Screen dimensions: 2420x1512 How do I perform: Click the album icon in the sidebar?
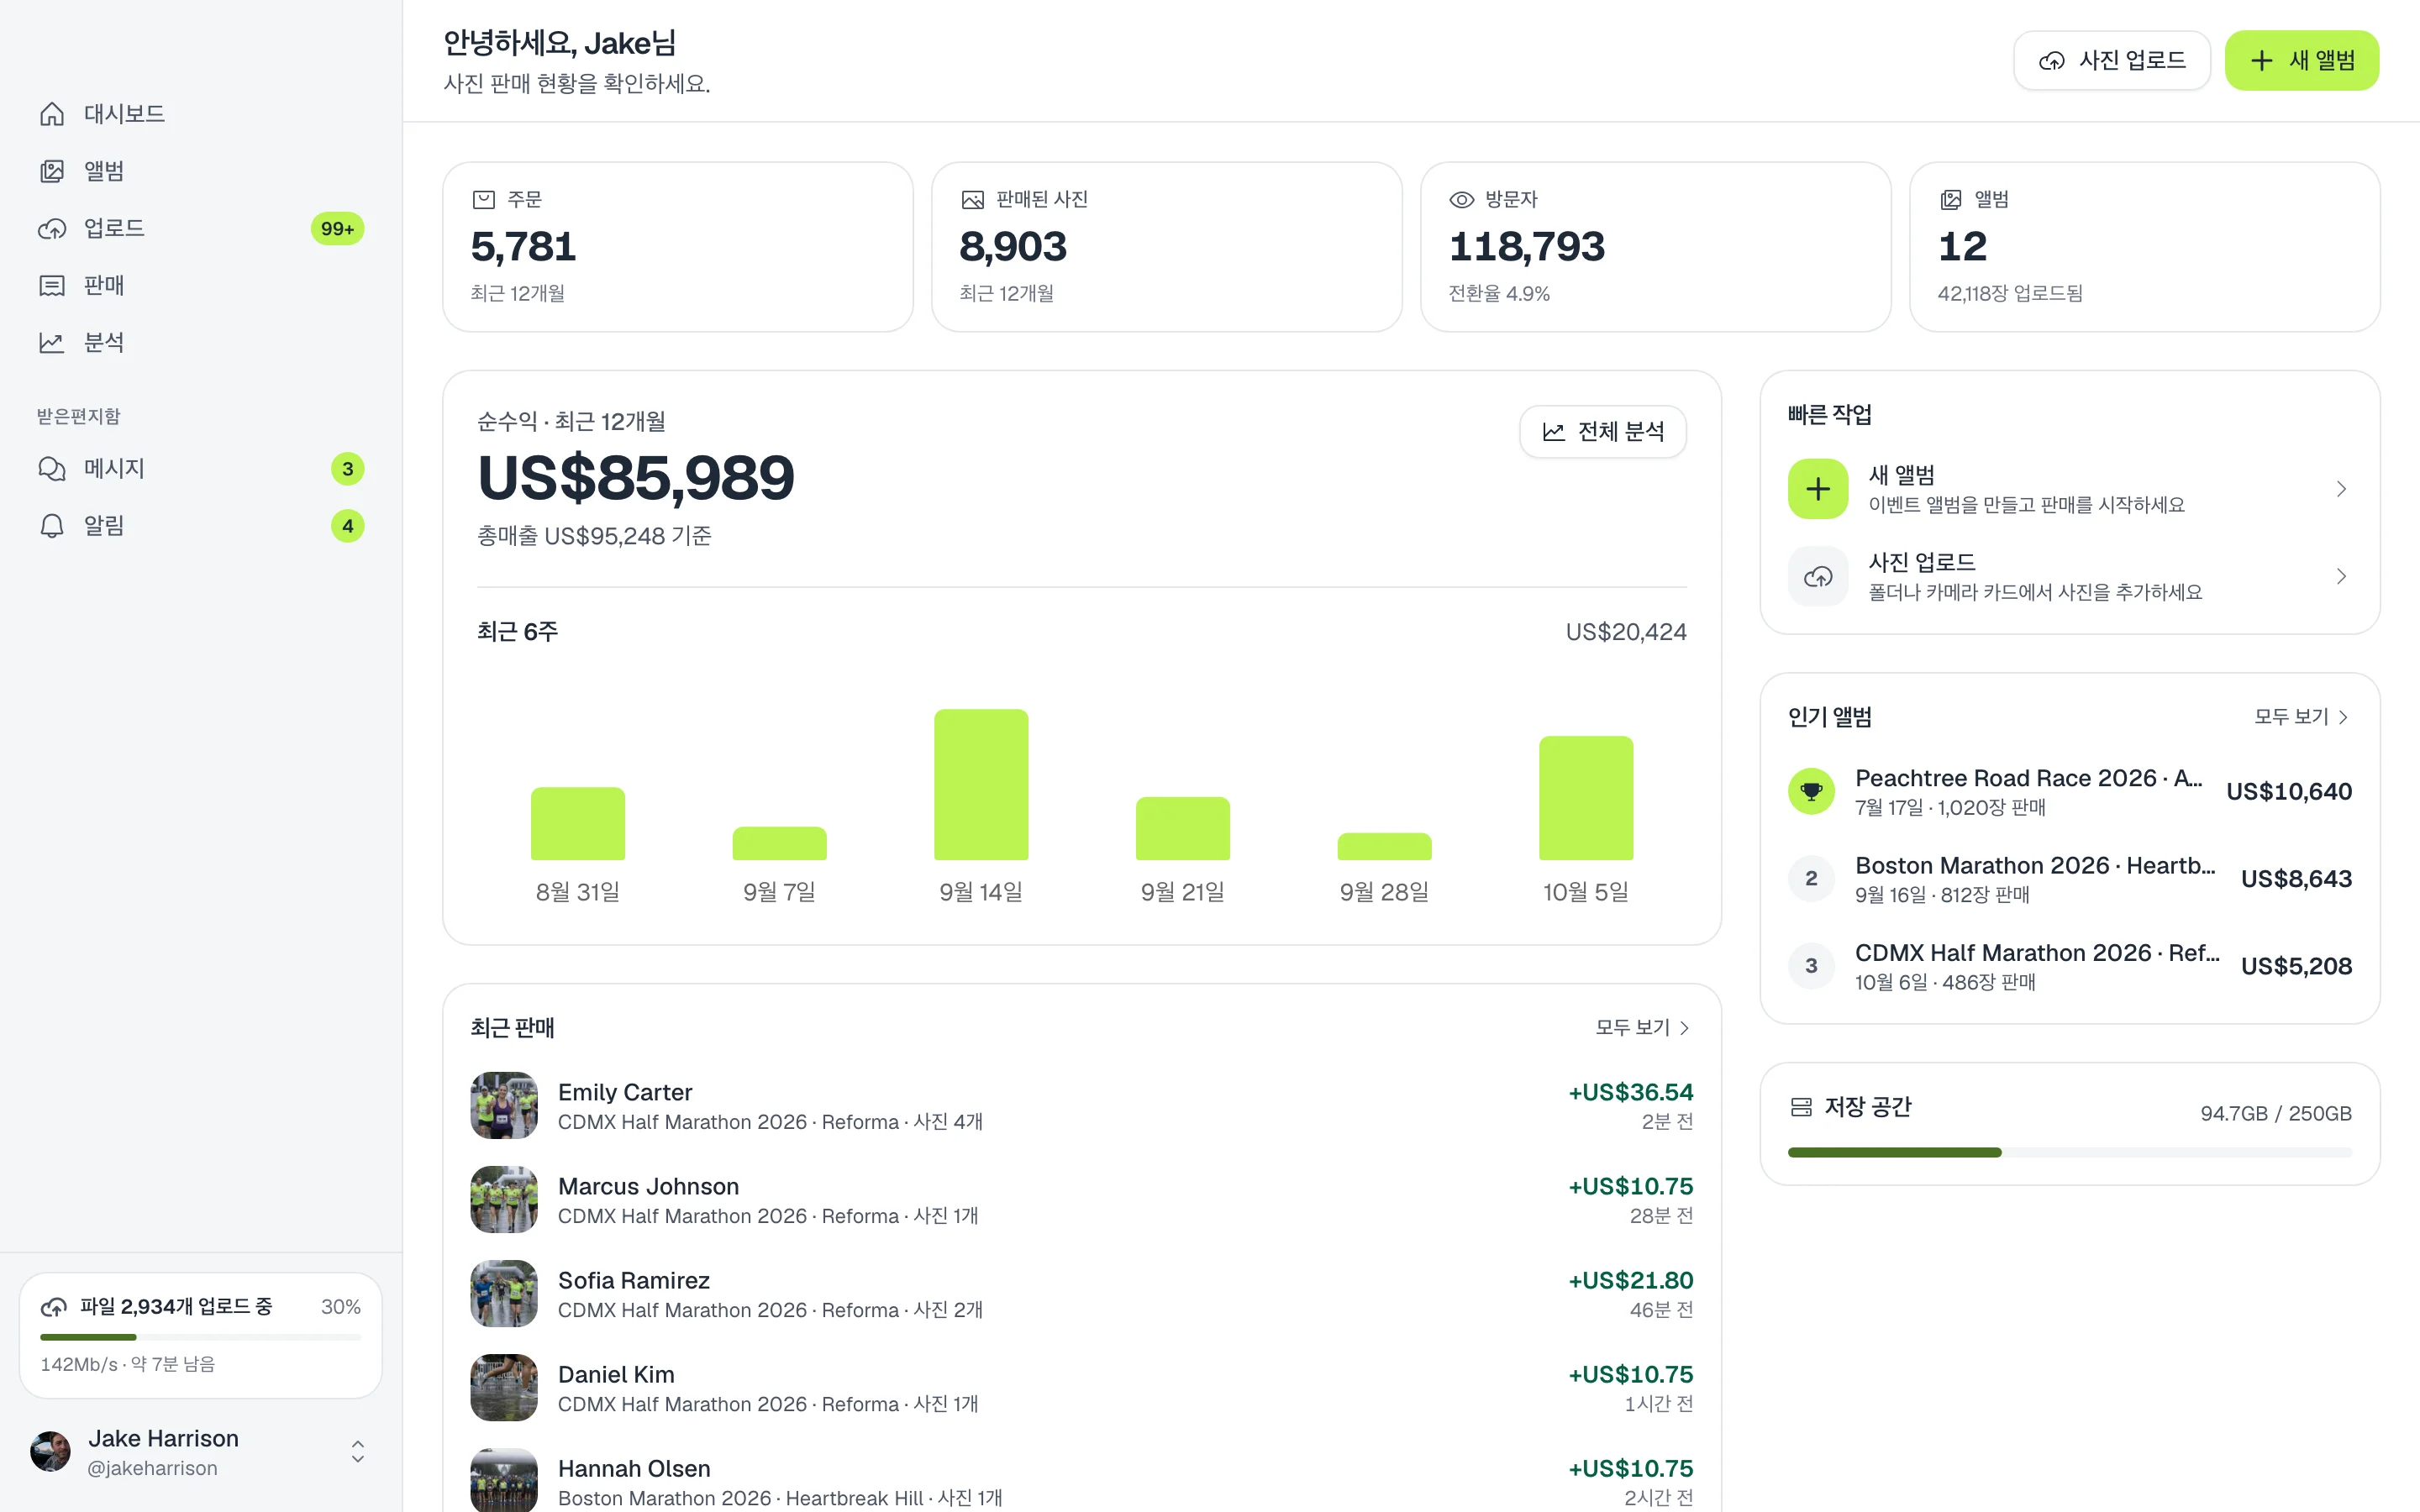click(x=52, y=171)
